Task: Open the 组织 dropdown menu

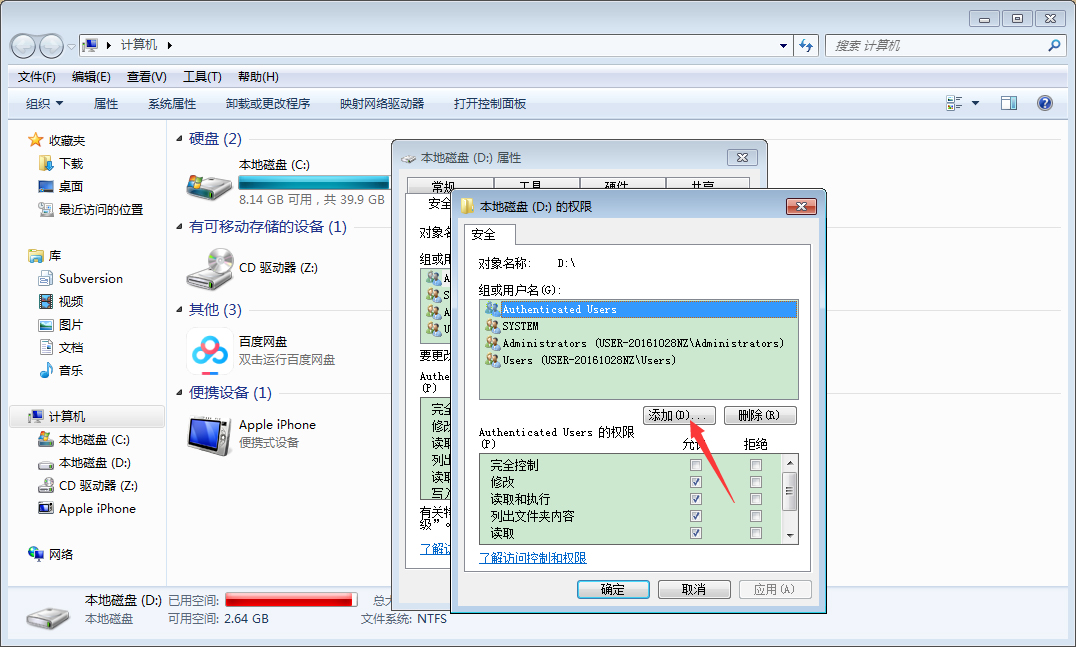Action: pos(40,102)
